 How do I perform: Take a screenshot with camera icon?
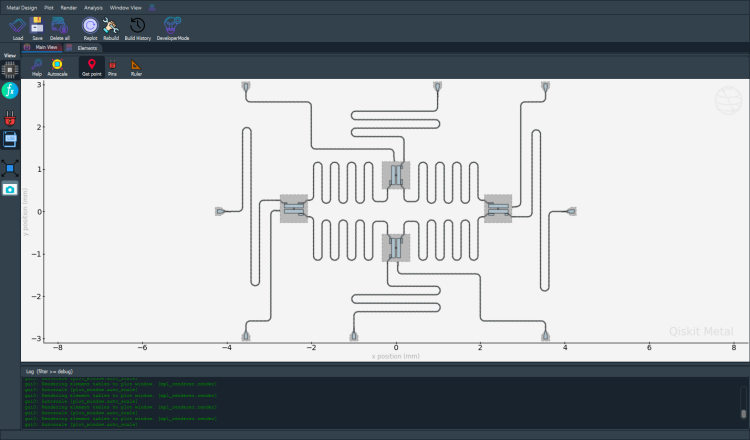pyautogui.click(x=10, y=189)
